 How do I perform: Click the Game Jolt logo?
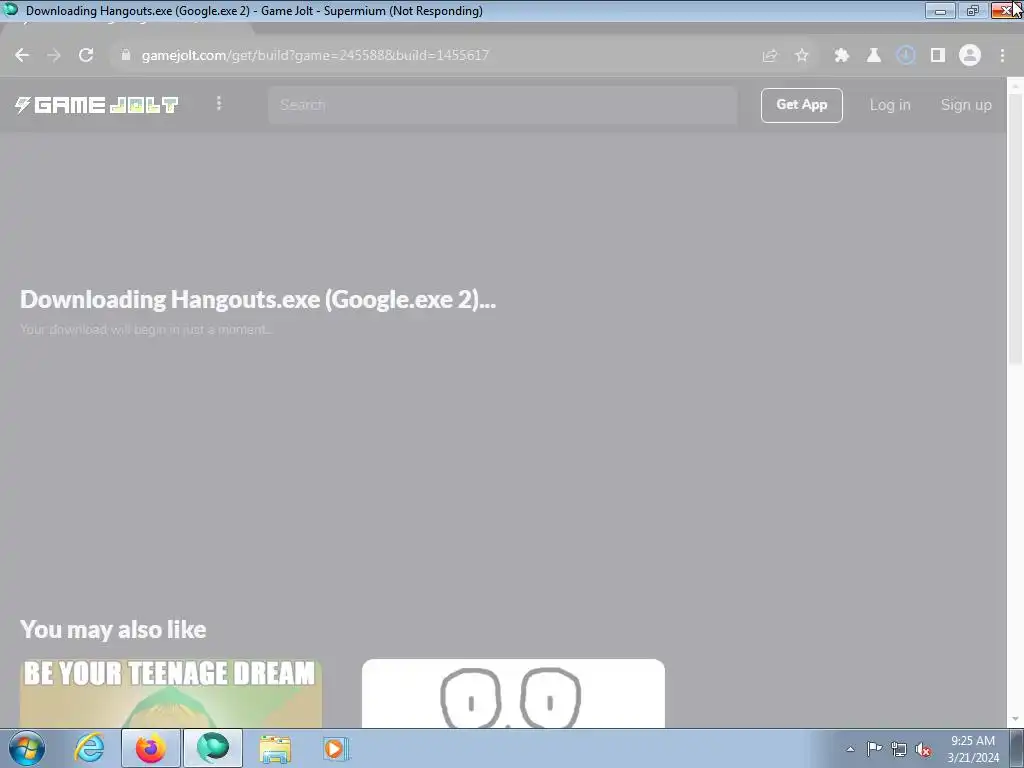tap(97, 105)
